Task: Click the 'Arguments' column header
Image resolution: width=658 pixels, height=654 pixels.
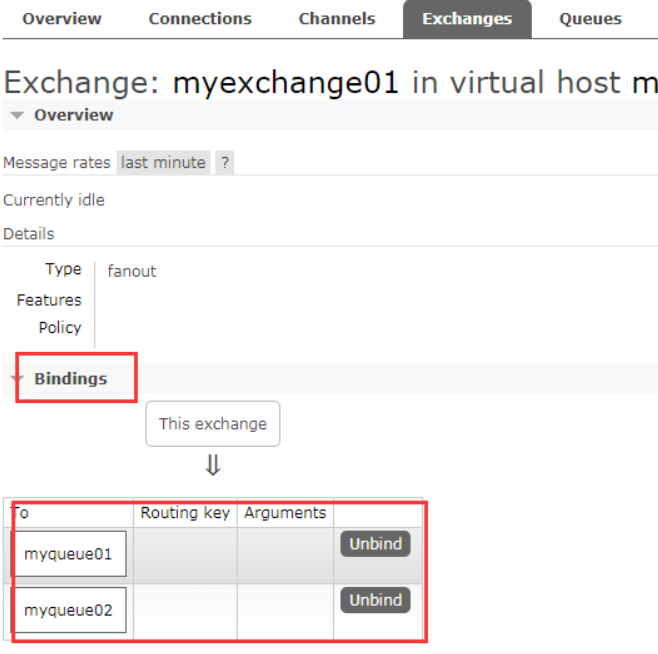Action: pos(285,513)
